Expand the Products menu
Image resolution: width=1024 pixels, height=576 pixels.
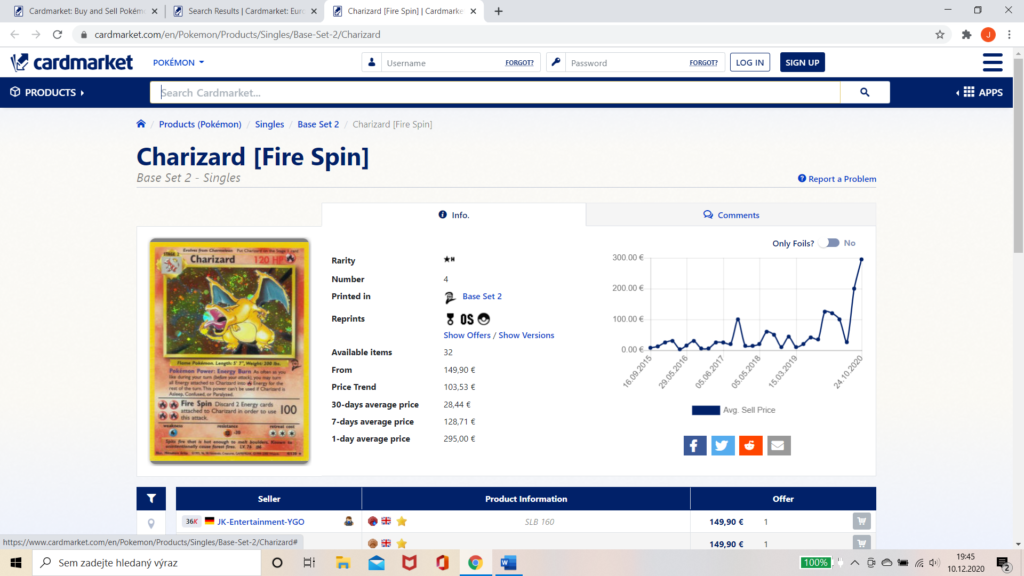point(48,92)
